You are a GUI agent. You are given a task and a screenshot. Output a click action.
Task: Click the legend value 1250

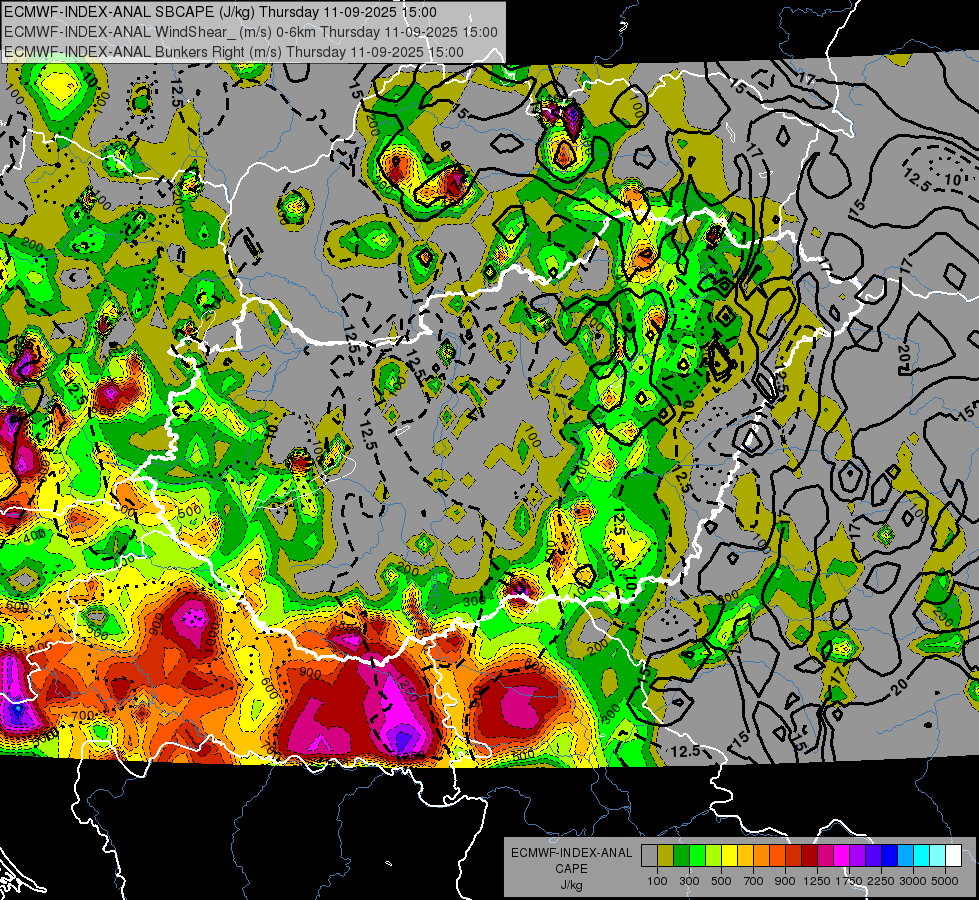click(817, 881)
